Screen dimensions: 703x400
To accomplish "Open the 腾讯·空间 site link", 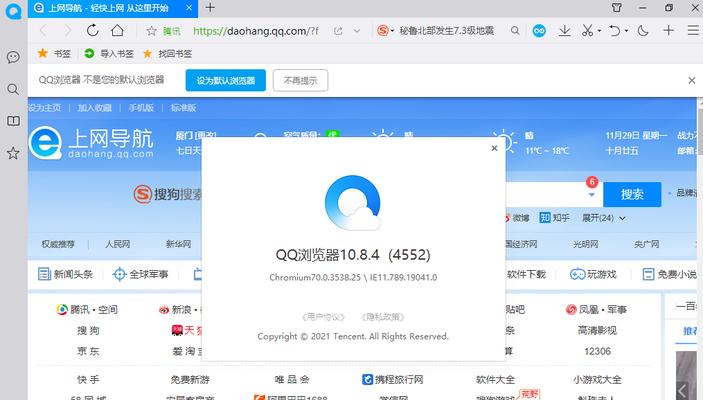I will coord(87,309).
